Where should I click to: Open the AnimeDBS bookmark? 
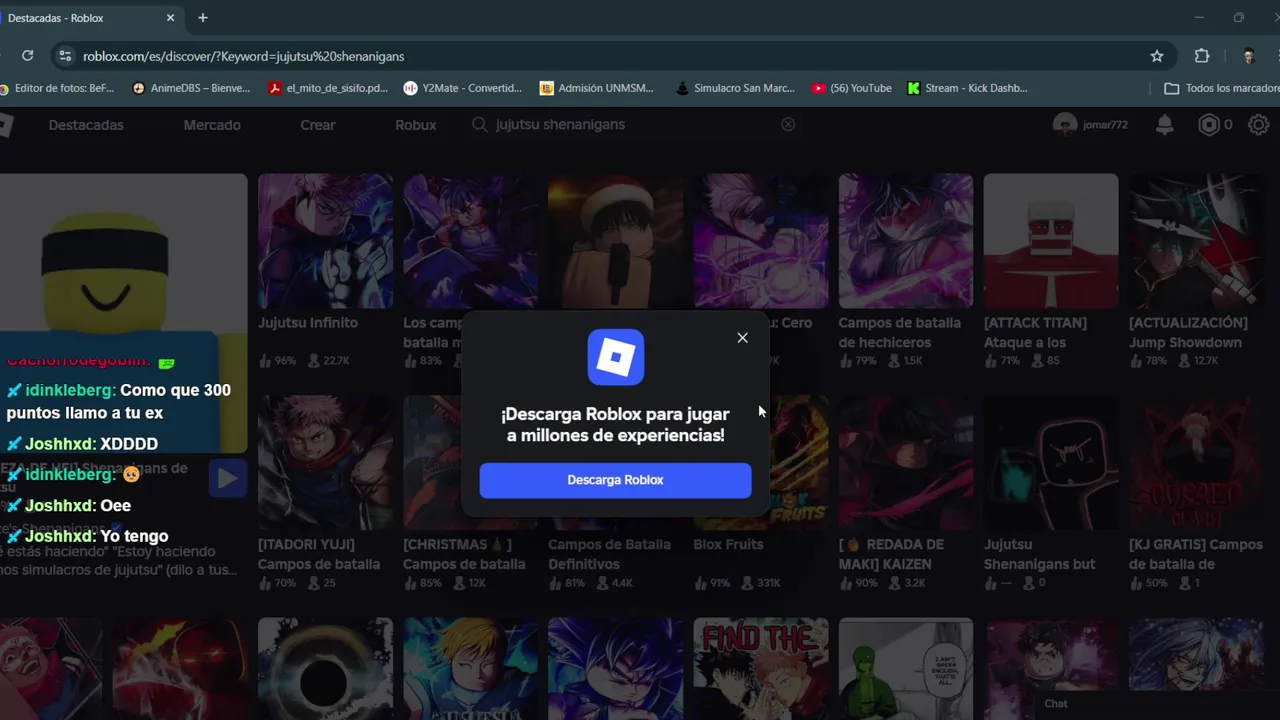192,88
